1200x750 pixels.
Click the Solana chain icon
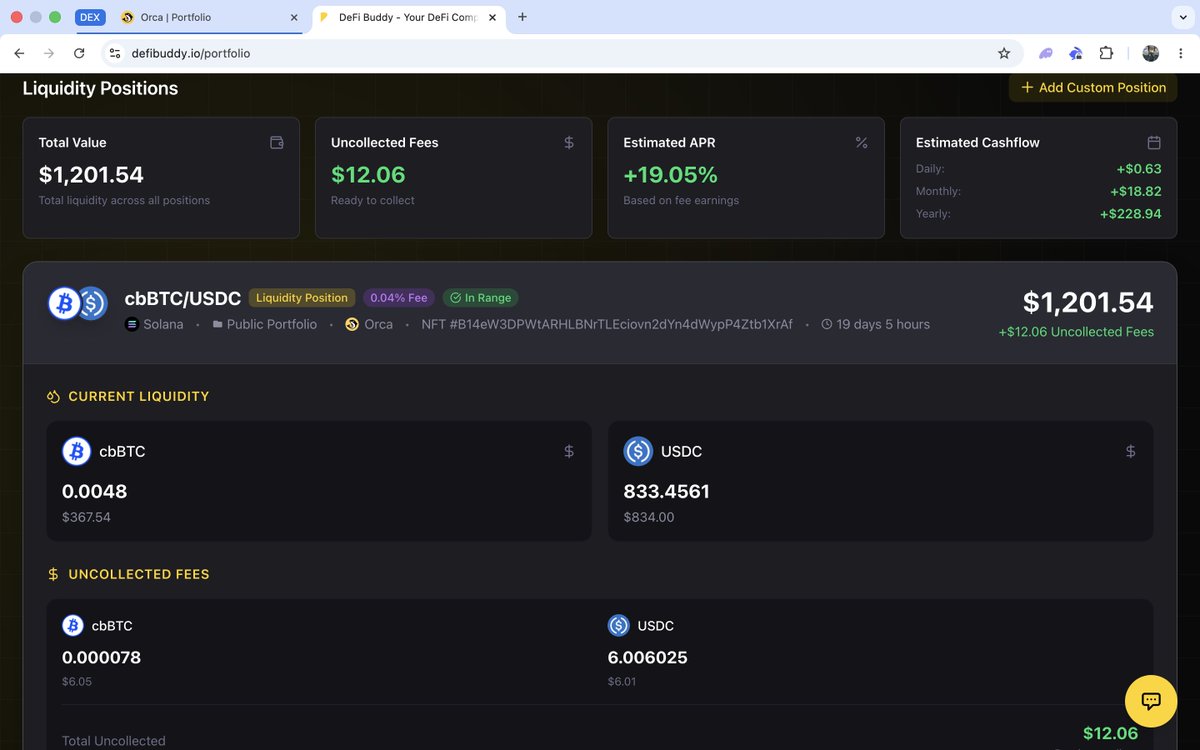point(132,325)
